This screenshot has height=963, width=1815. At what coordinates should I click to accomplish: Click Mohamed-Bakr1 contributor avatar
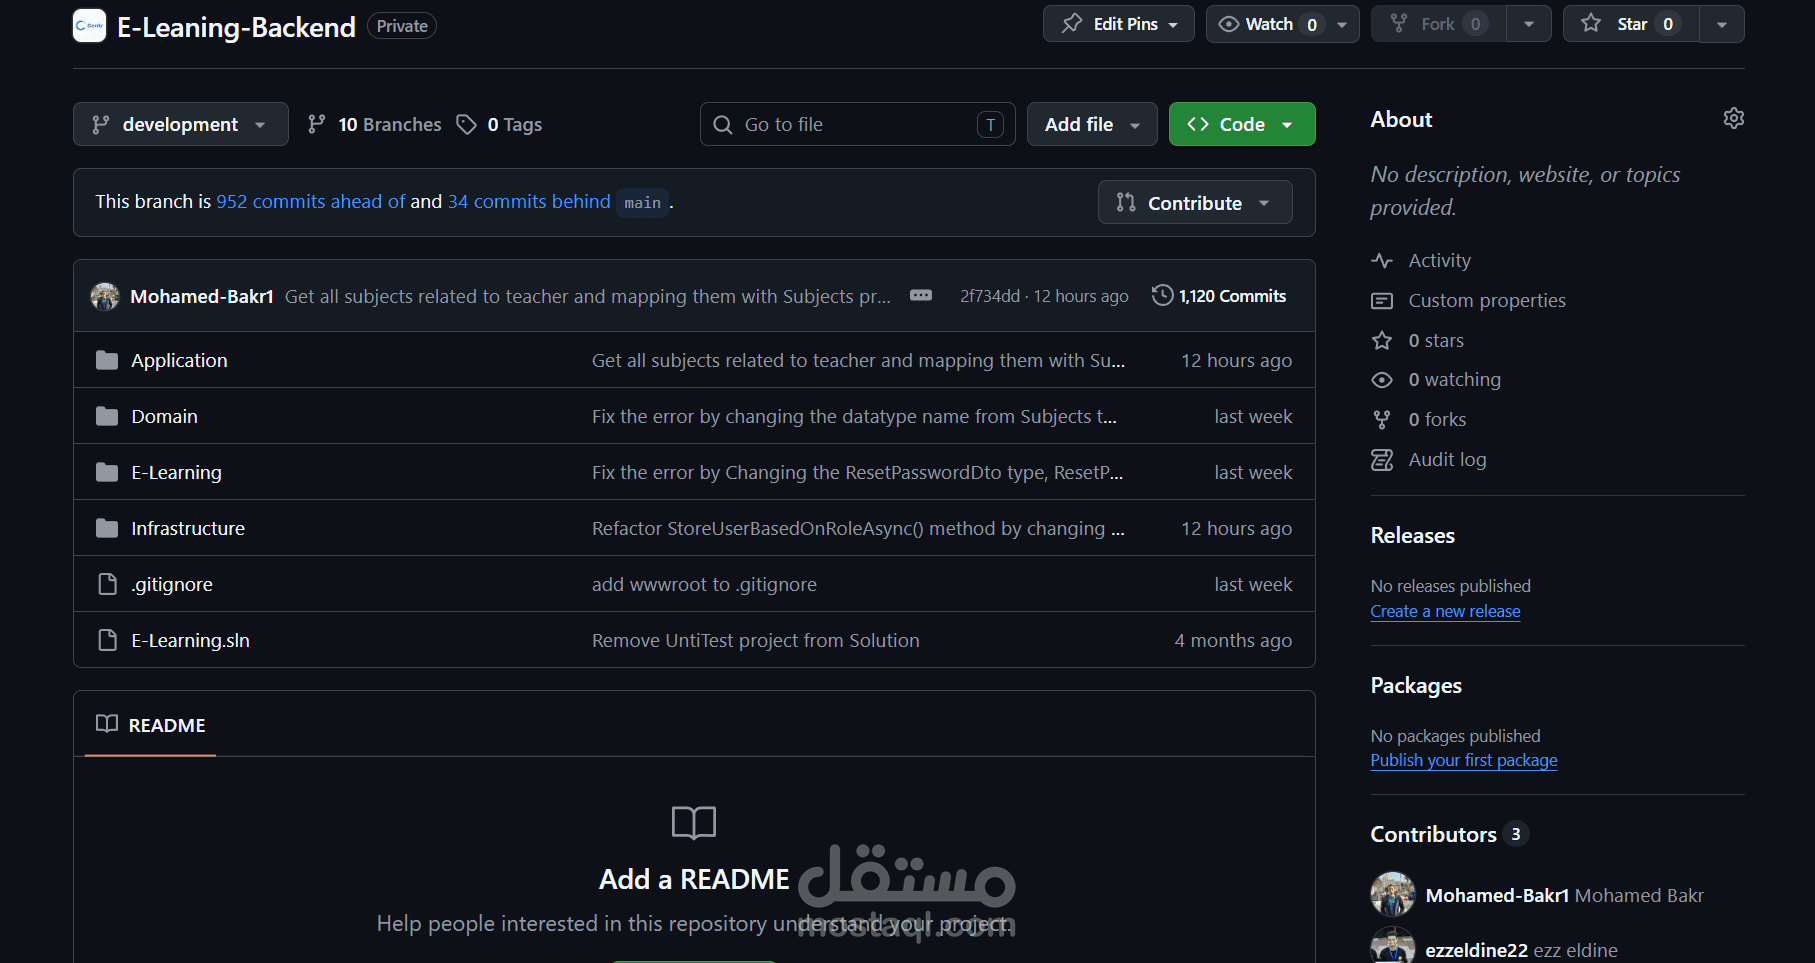click(1392, 894)
